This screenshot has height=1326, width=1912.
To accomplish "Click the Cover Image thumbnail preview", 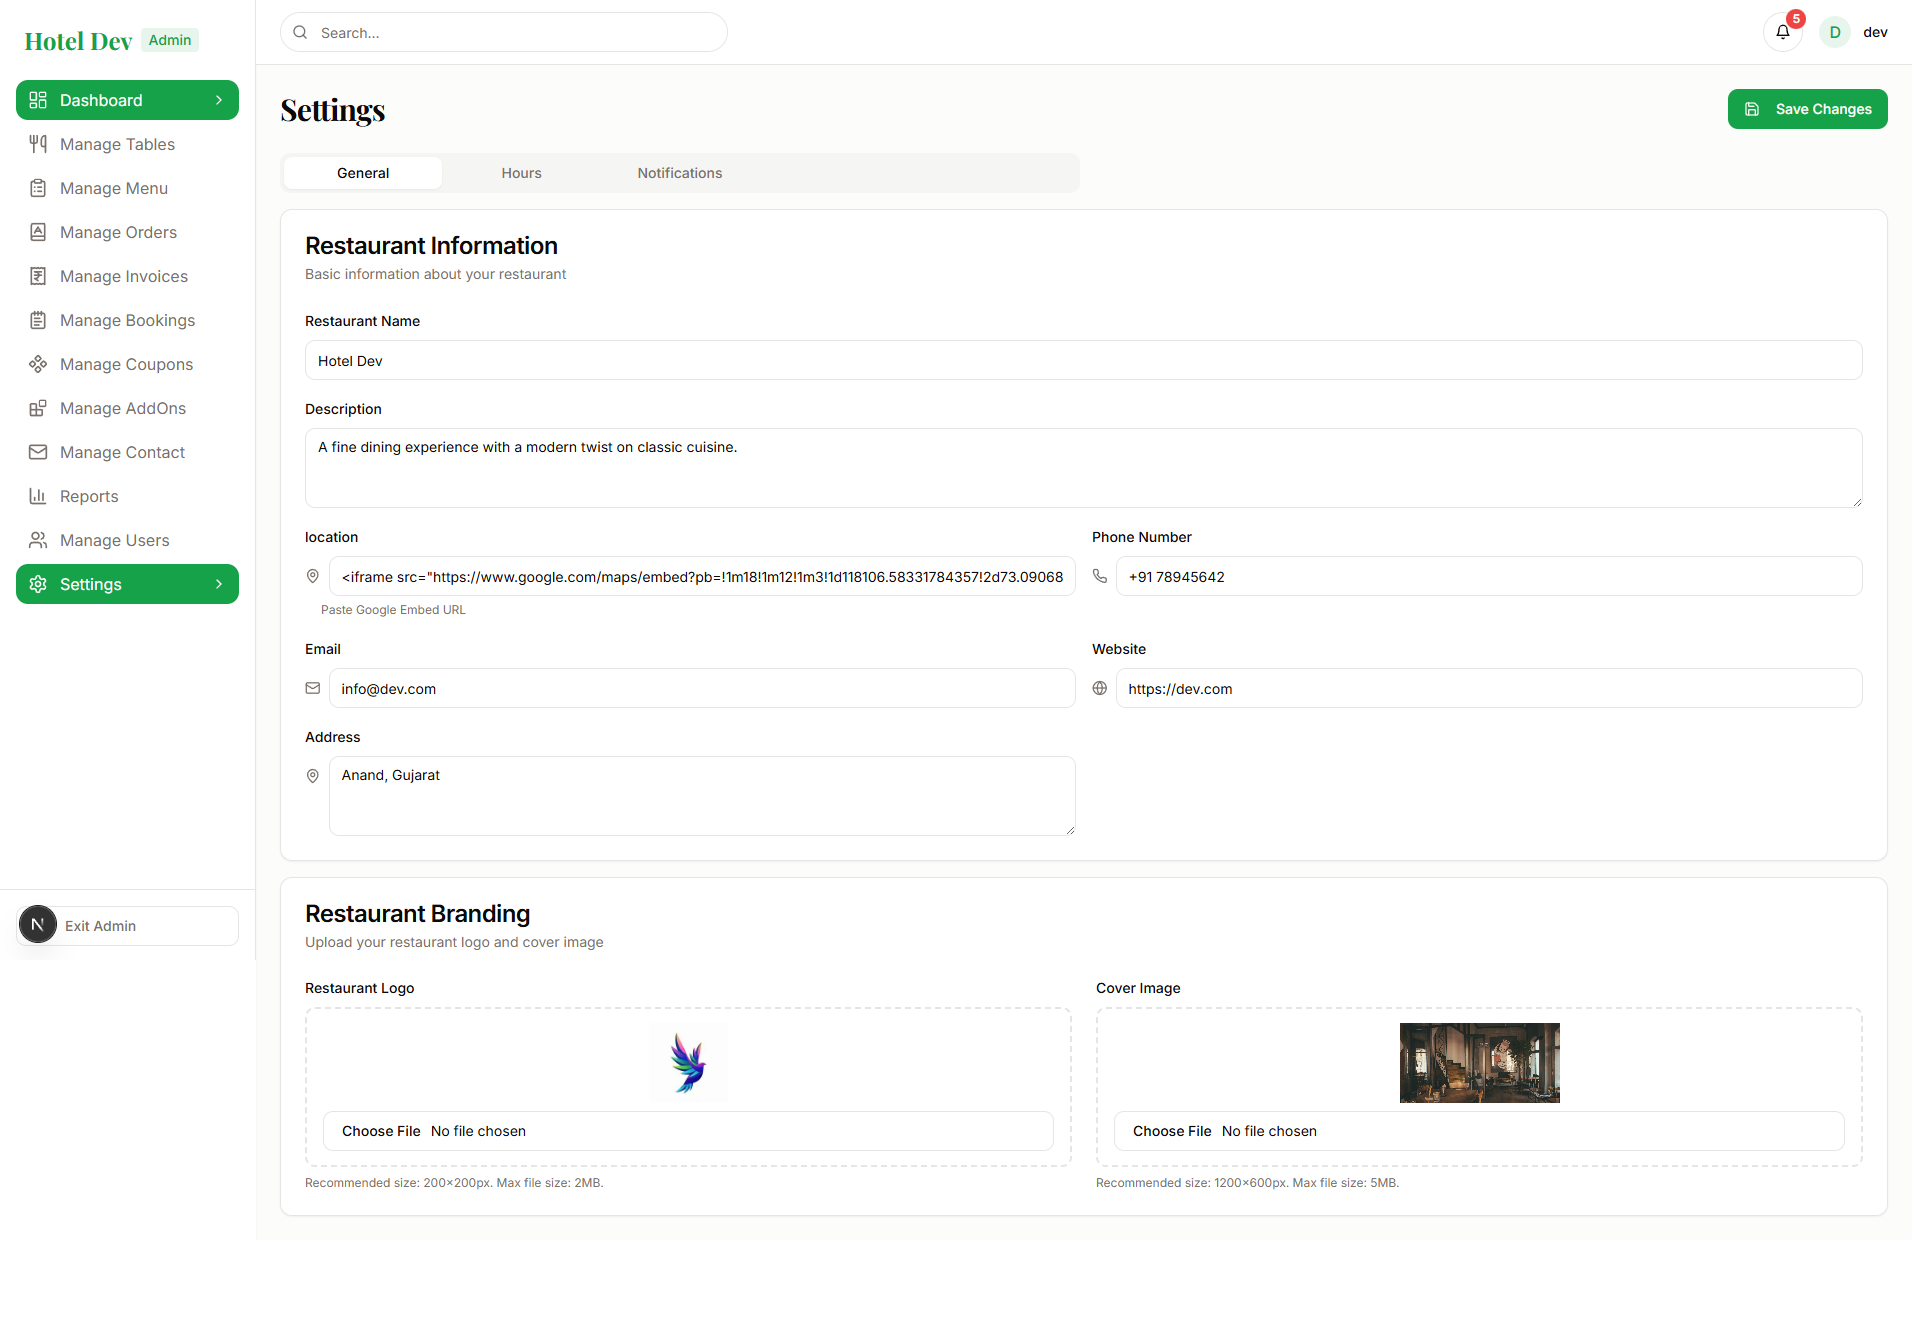I will [x=1479, y=1063].
